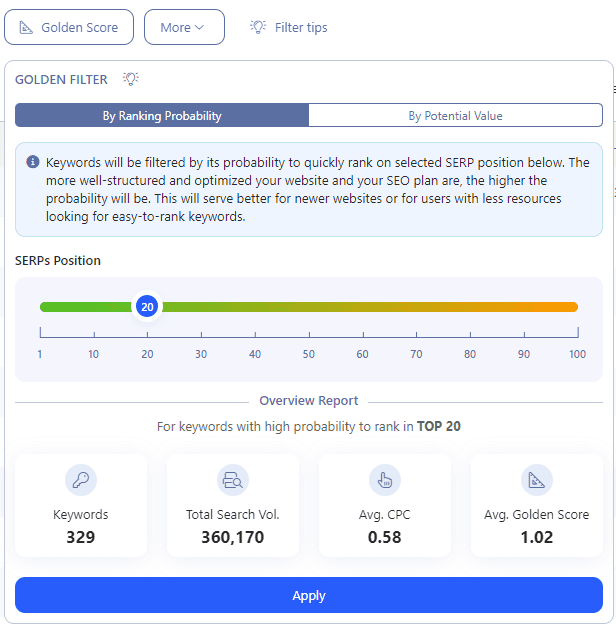Image resolution: width=616 pixels, height=630 pixels.
Task: Open the Filter tips link
Action: [300, 27]
